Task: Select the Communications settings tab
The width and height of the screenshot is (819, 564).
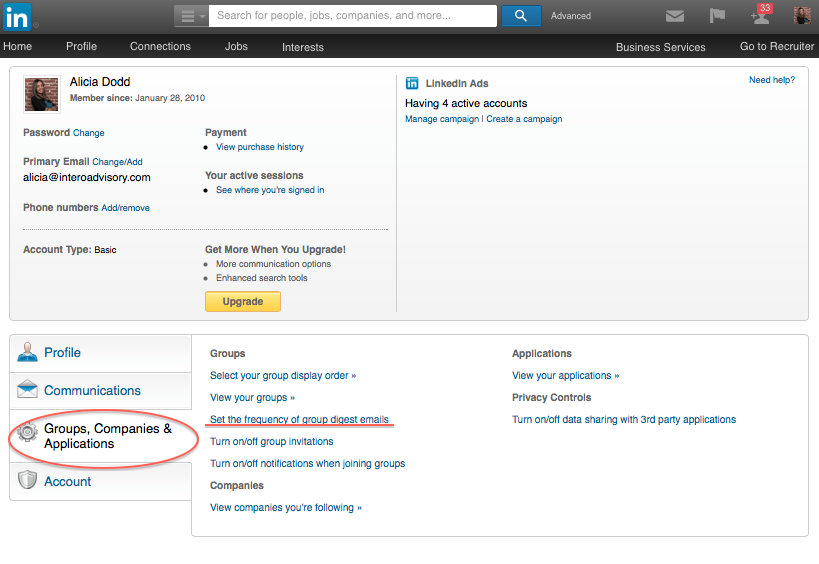Action: click(100, 391)
